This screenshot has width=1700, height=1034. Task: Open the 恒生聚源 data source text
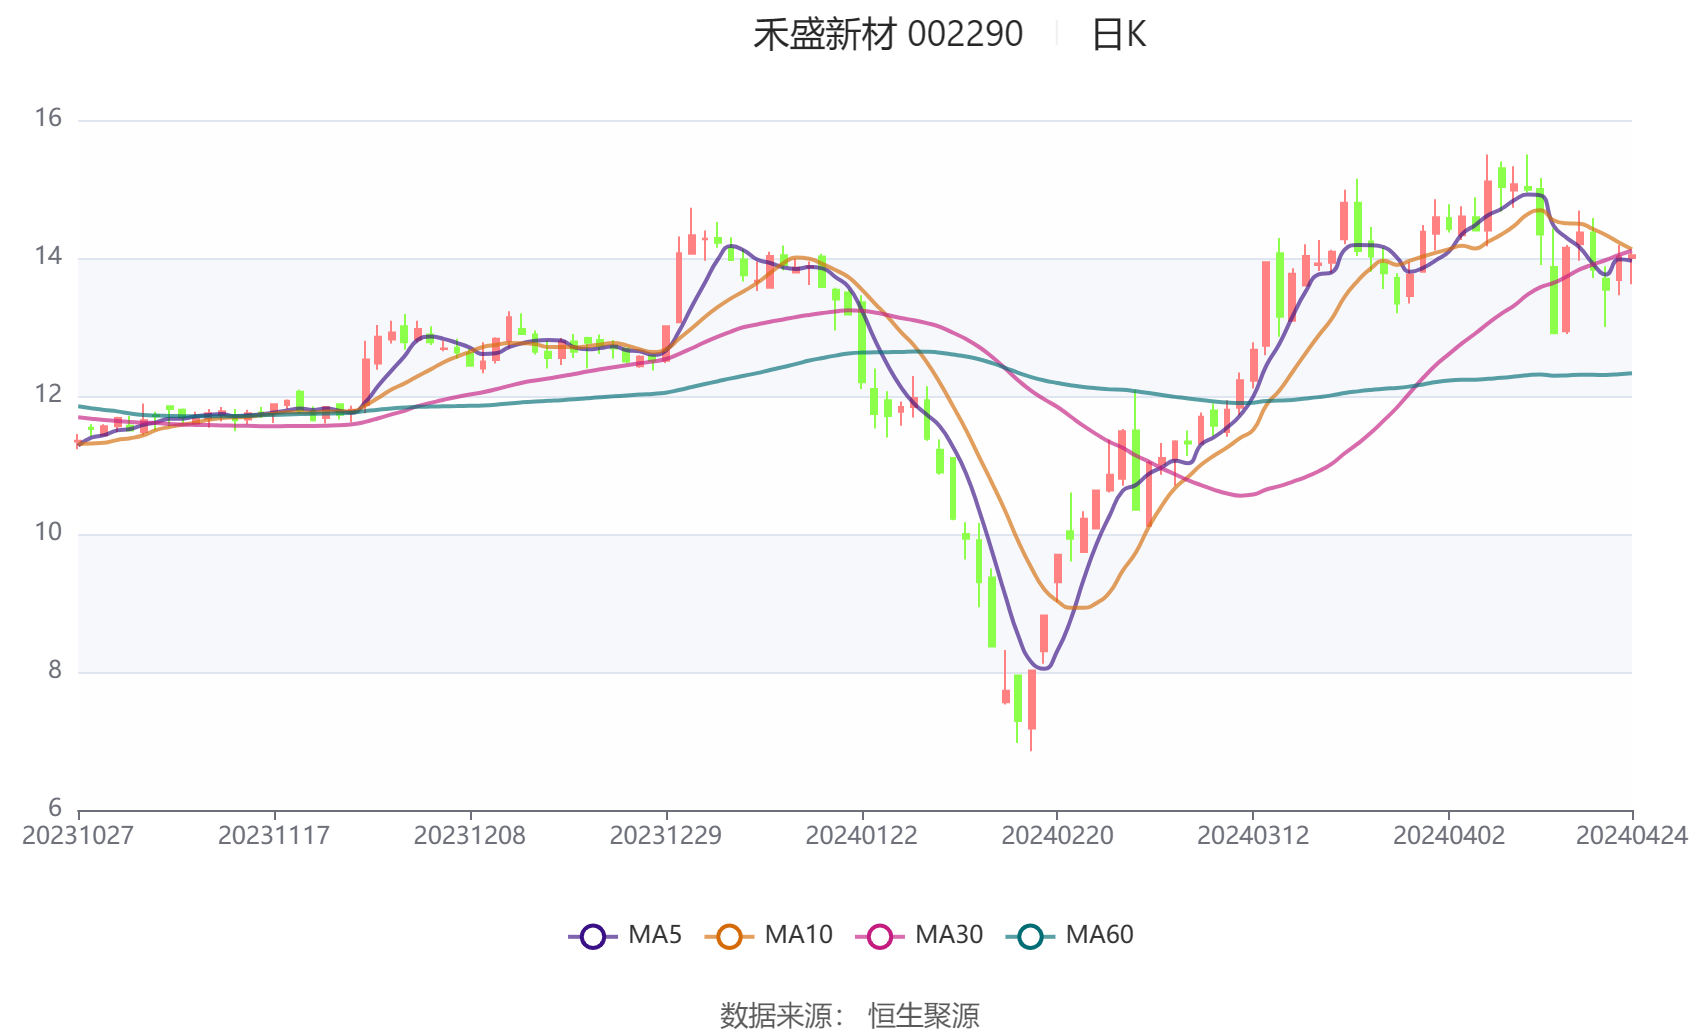click(x=923, y=1015)
